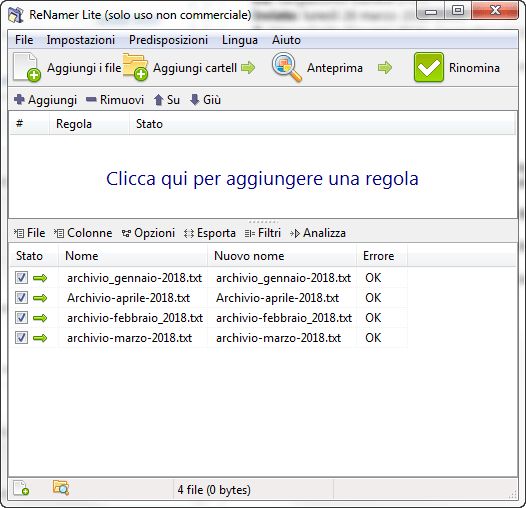Open the Impostazioni menu

point(81,40)
